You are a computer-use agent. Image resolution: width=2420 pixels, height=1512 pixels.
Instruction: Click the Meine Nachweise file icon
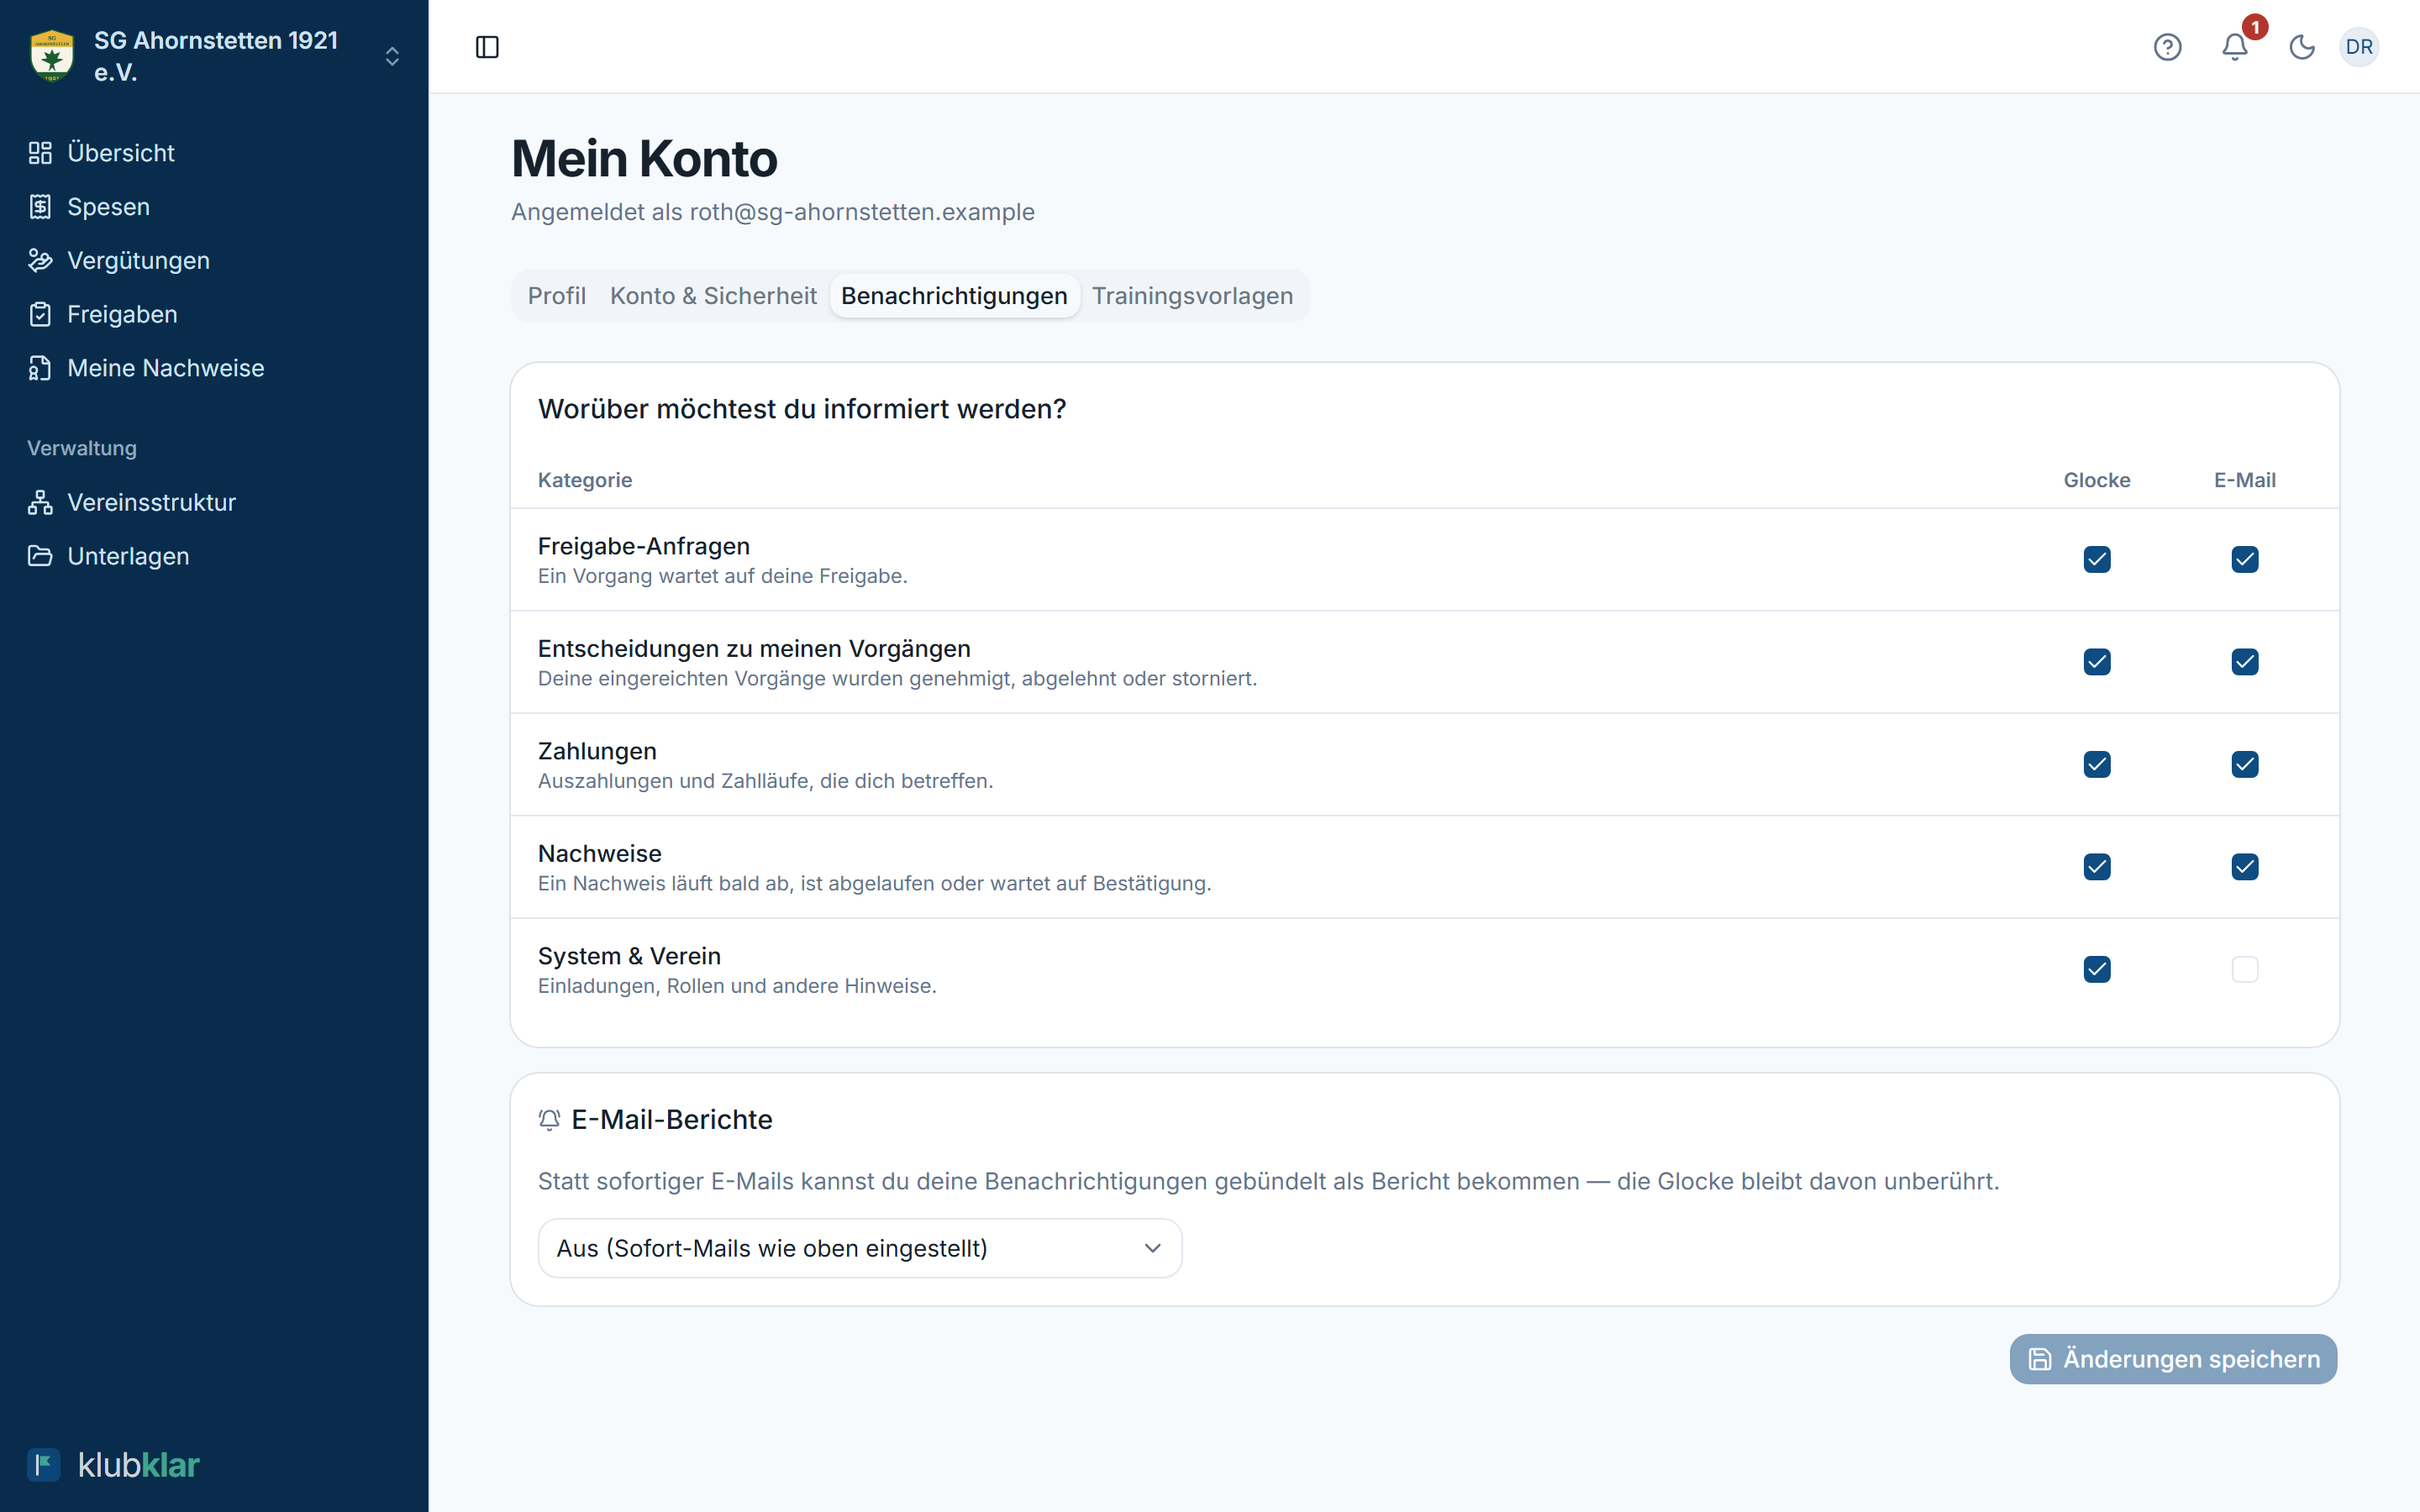(x=40, y=368)
